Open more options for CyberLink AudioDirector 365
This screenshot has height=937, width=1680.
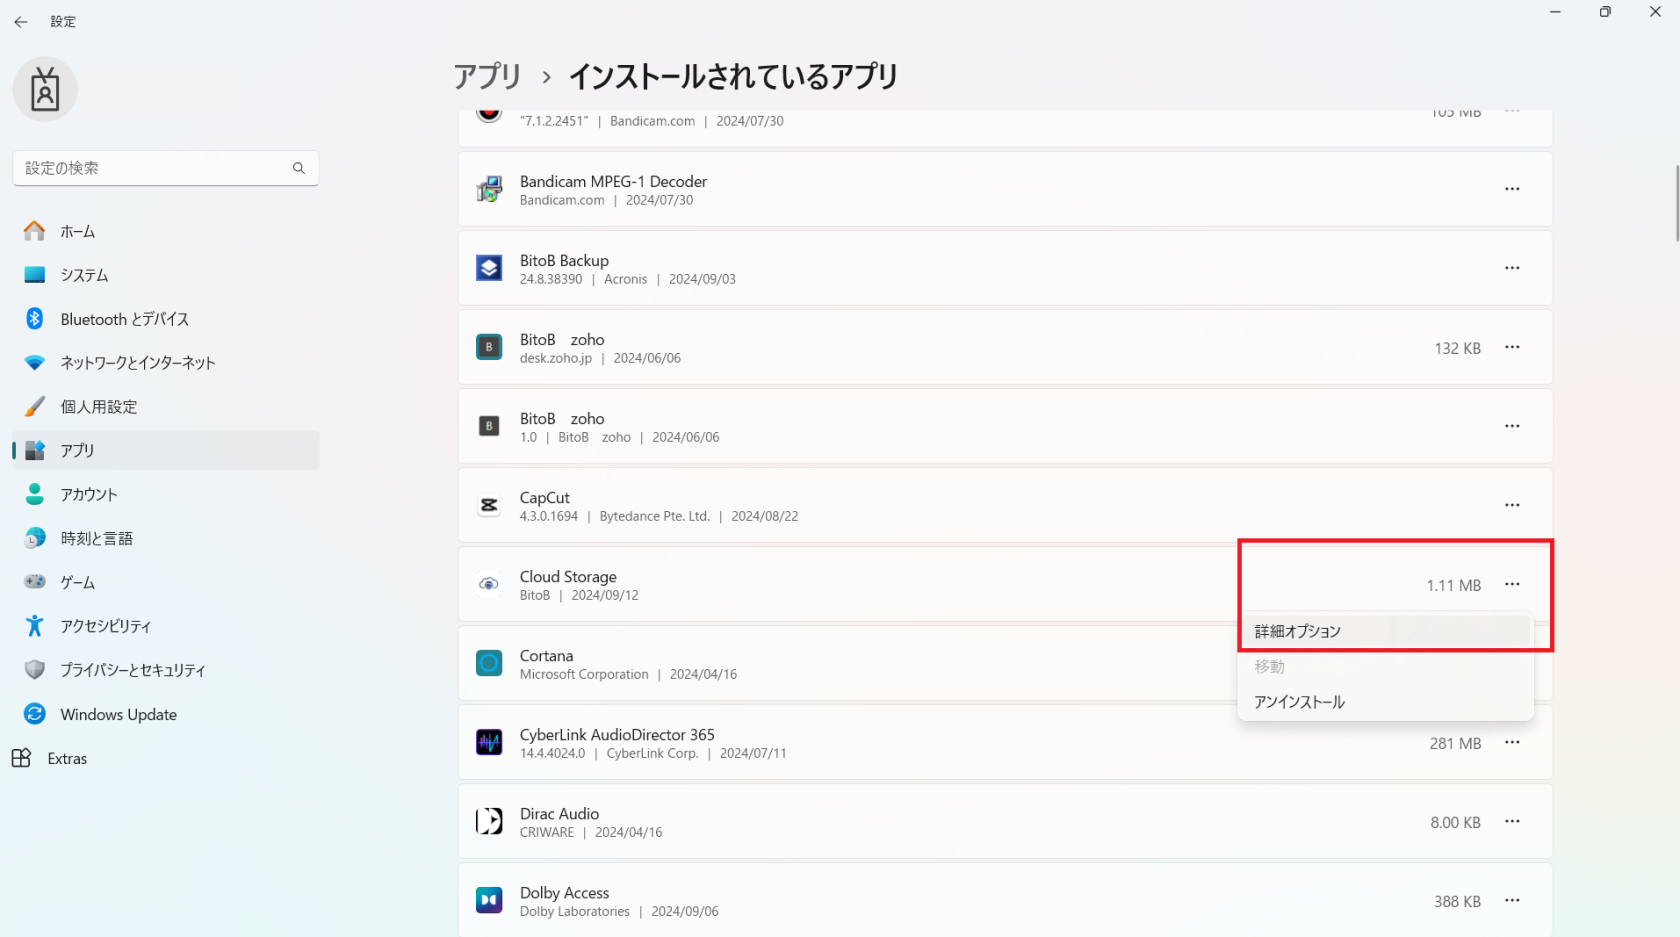click(x=1512, y=742)
